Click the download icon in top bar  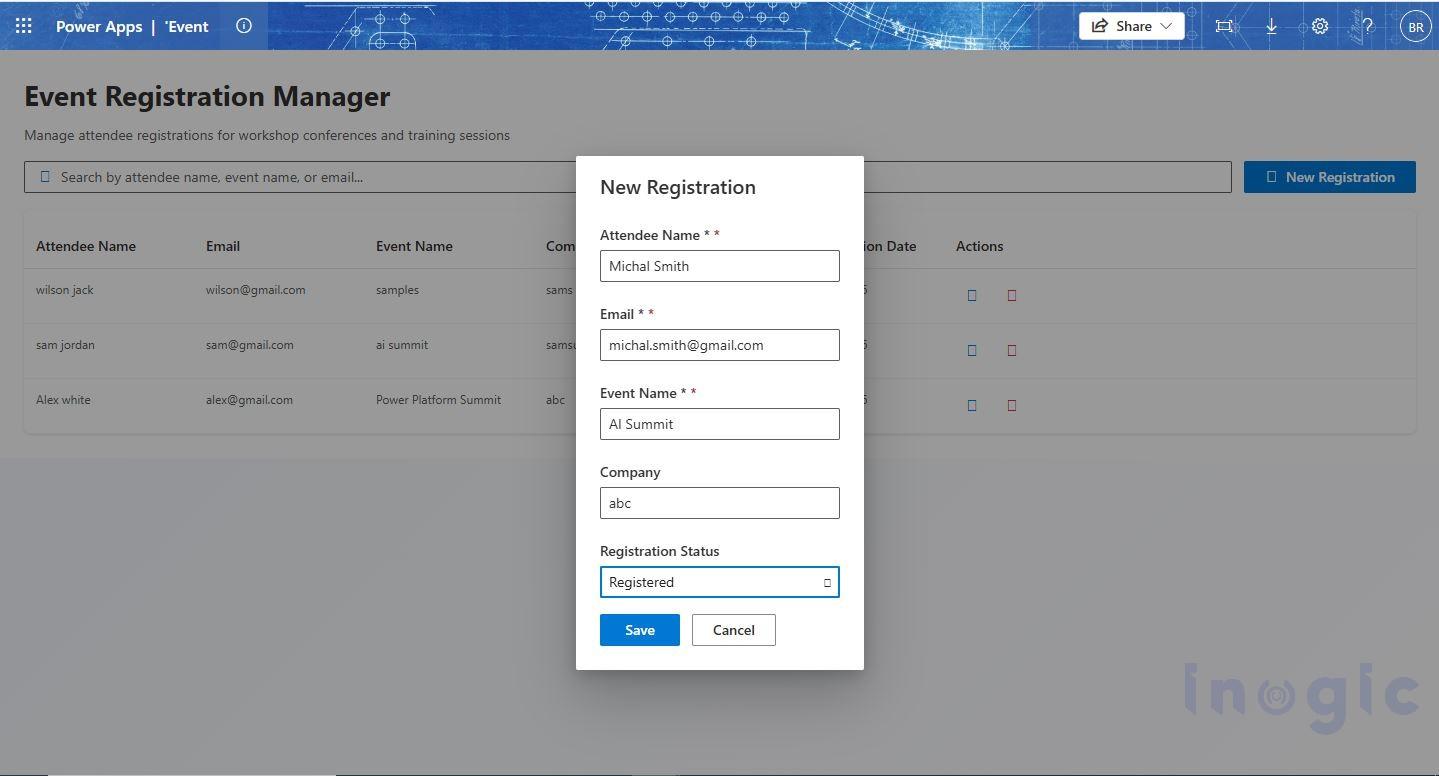pyautogui.click(x=1271, y=26)
